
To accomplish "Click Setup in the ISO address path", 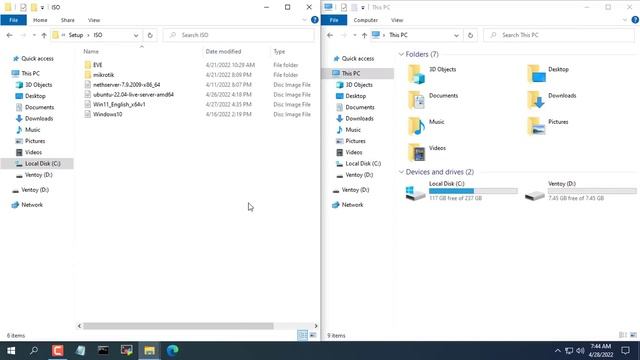I will tap(76, 35).
